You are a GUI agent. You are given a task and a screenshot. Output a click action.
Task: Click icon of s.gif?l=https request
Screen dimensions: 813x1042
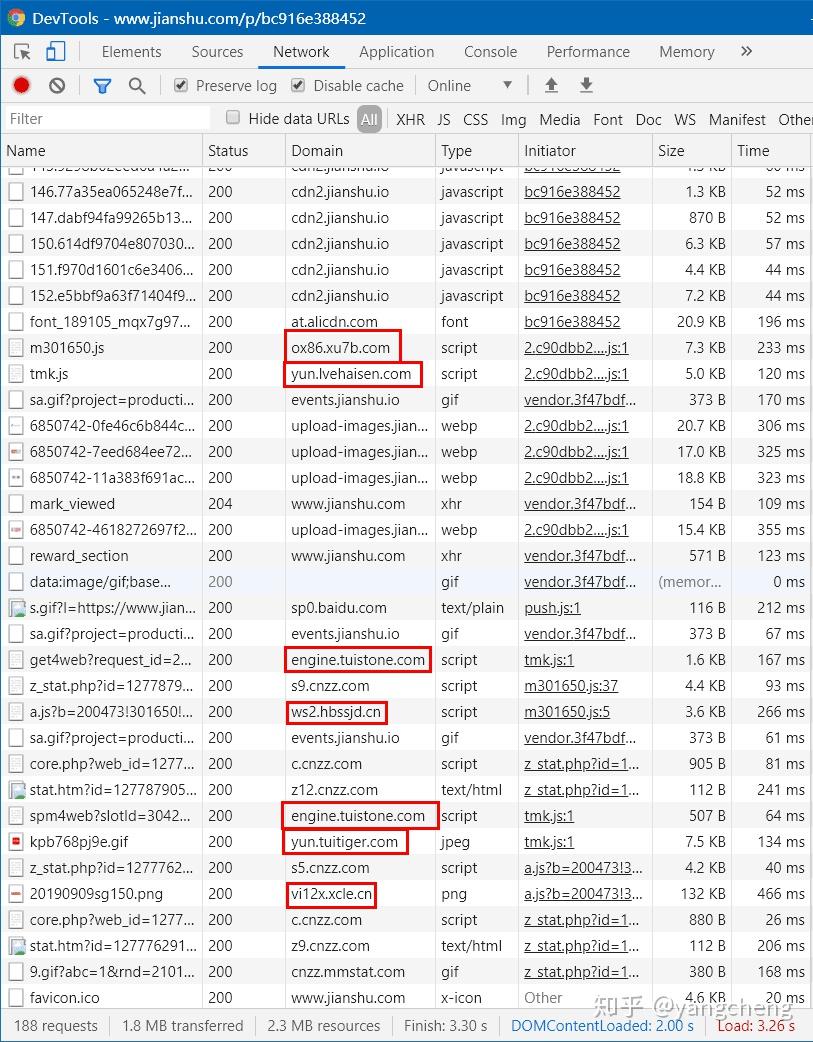pos(16,607)
